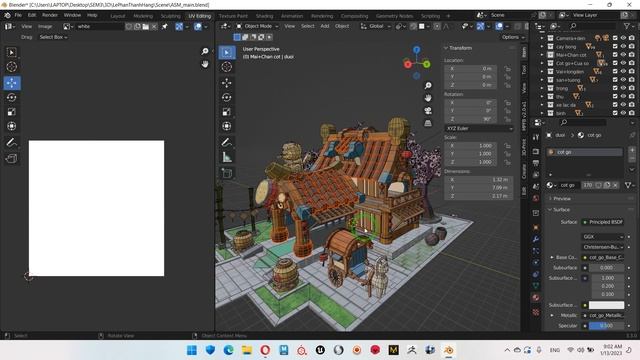This screenshot has width=640, height=360.
Task: Select the 3D viewport Rotate tool
Action: coord(227,98)
